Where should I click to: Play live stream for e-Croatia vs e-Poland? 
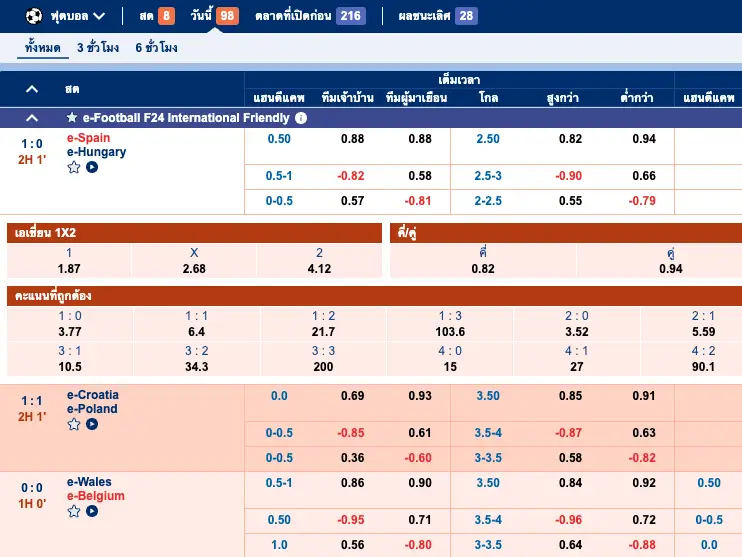point(92,424)
